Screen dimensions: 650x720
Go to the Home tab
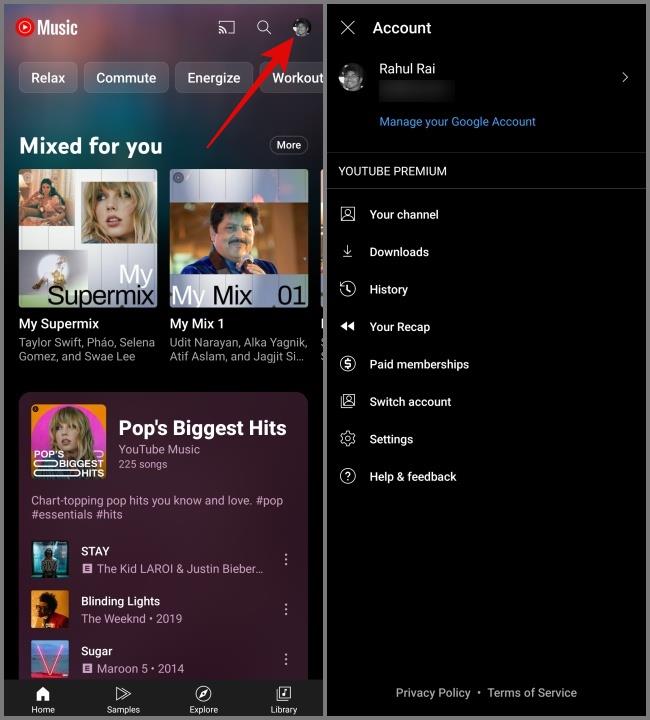pyautogui.click(x=43, y=699)
